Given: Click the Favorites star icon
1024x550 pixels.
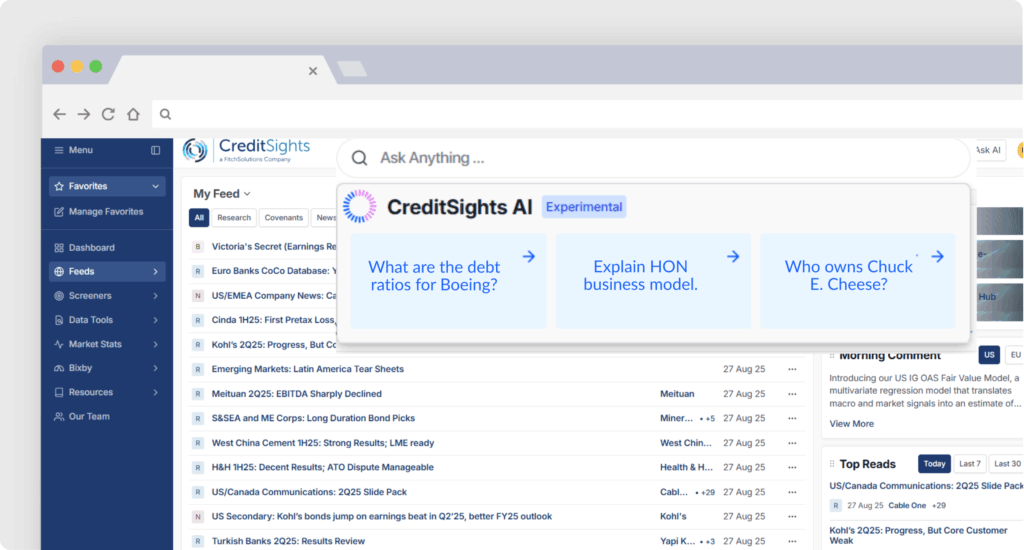Looking at the screenshot, I should pos(59,186).
